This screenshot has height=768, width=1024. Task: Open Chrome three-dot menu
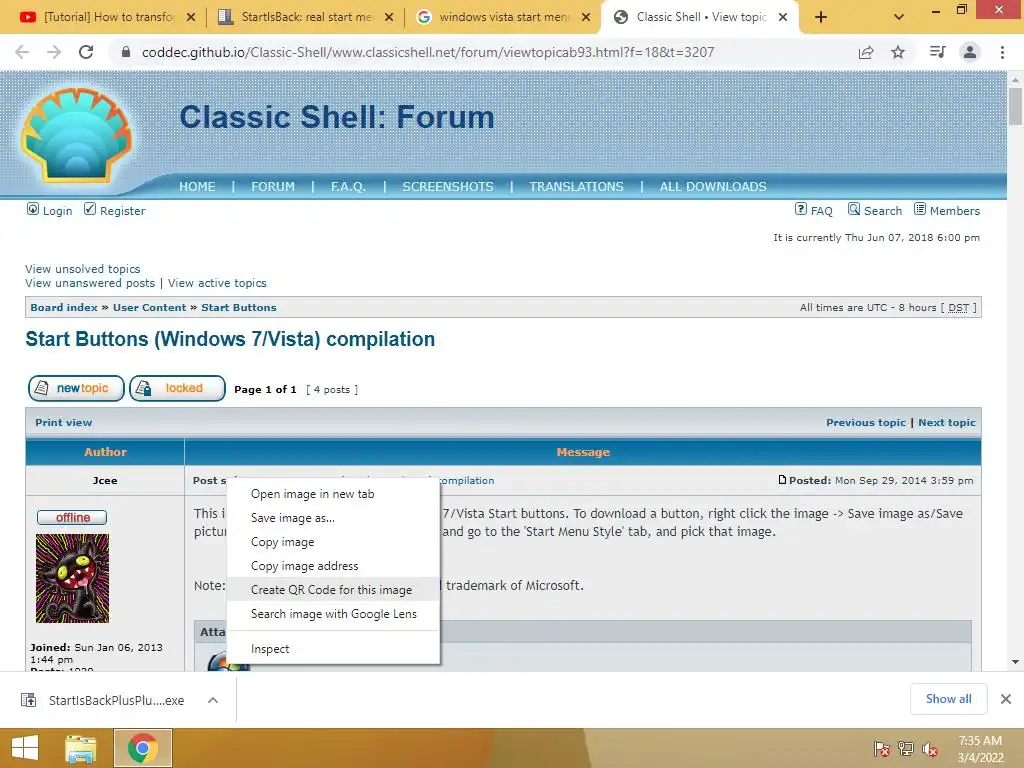[x=1002, y=52]
